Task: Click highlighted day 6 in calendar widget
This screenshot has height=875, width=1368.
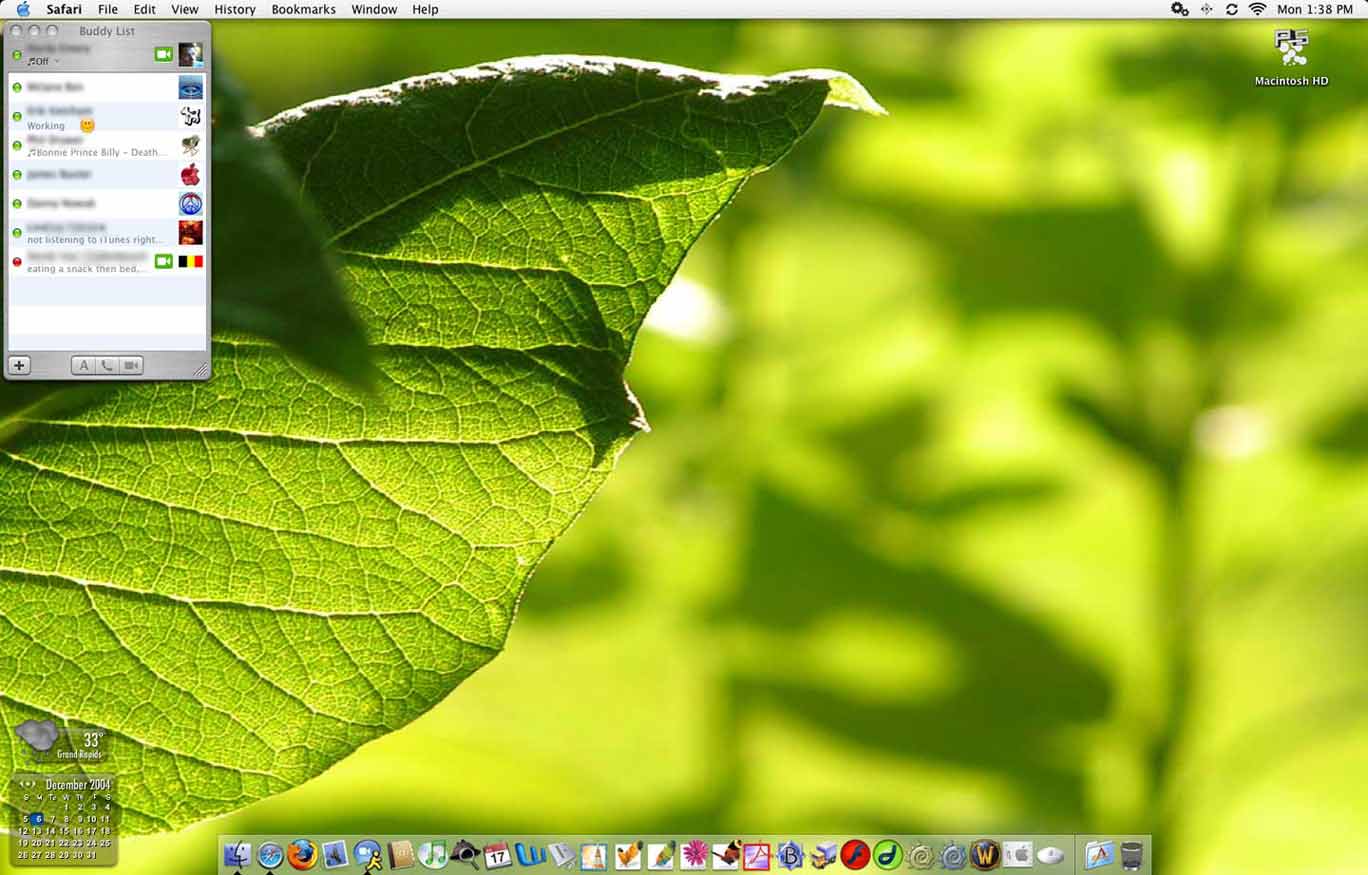Action: 37,819
